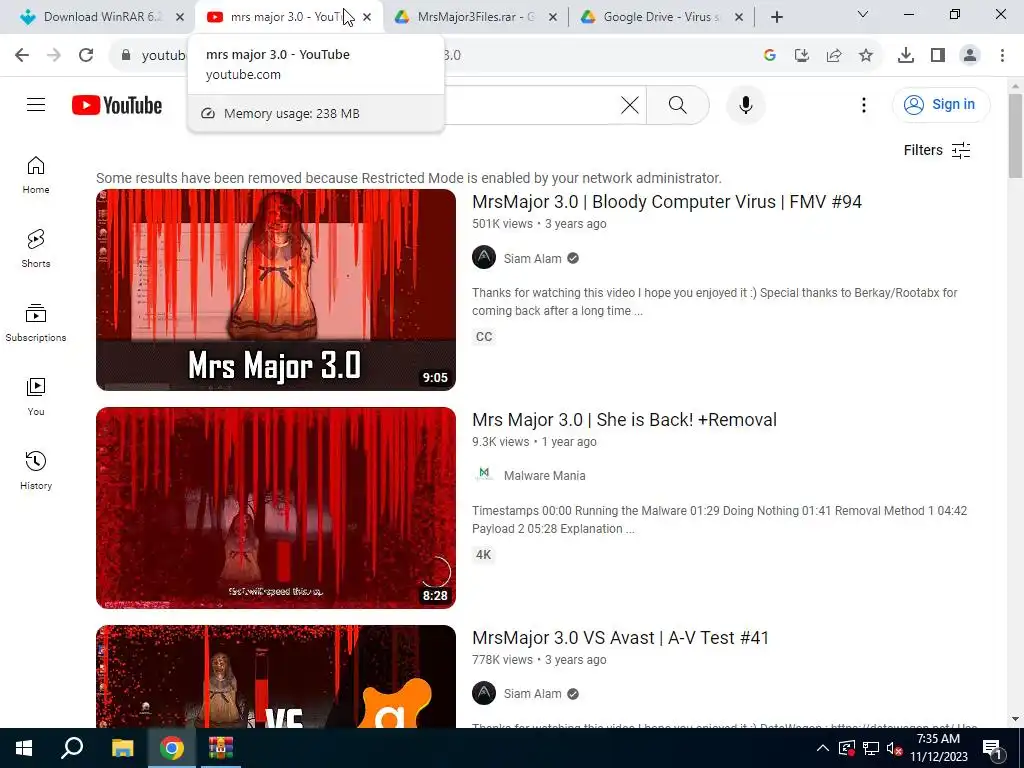This screenshot has width=1024, height=768.
Task: Open Google icon in address bar
Action: pyautogui.click(x=770, y=56)
